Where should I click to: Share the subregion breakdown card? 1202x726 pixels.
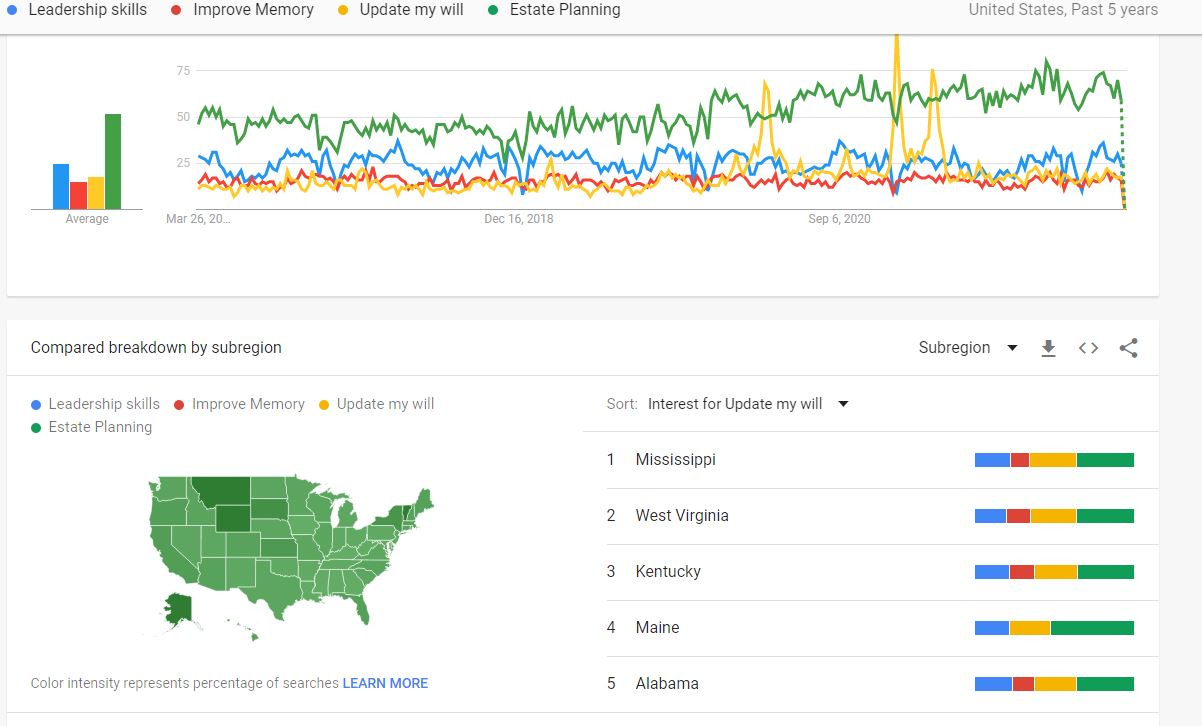pos(1129,348)
